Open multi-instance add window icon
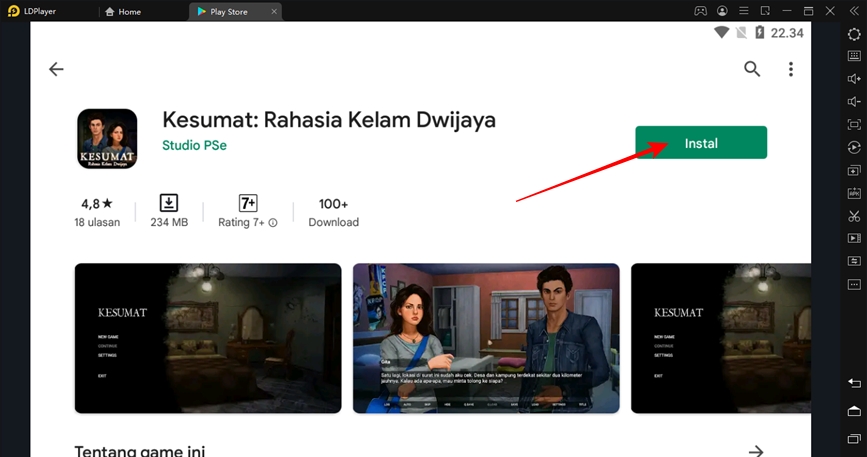867x457 pixels. [854, 170]
